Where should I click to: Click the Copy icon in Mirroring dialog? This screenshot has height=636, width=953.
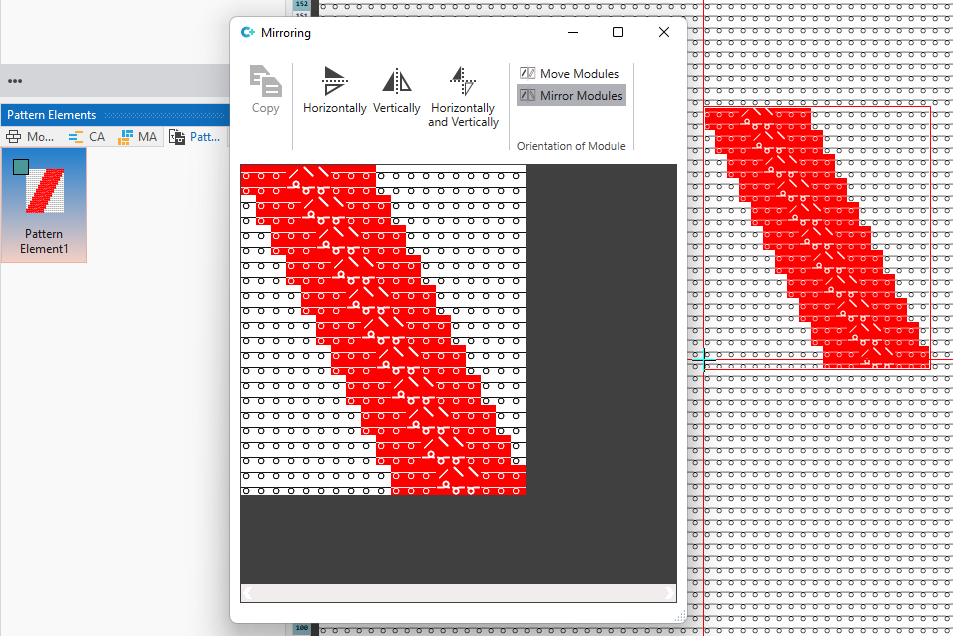[x=266, y=90]
